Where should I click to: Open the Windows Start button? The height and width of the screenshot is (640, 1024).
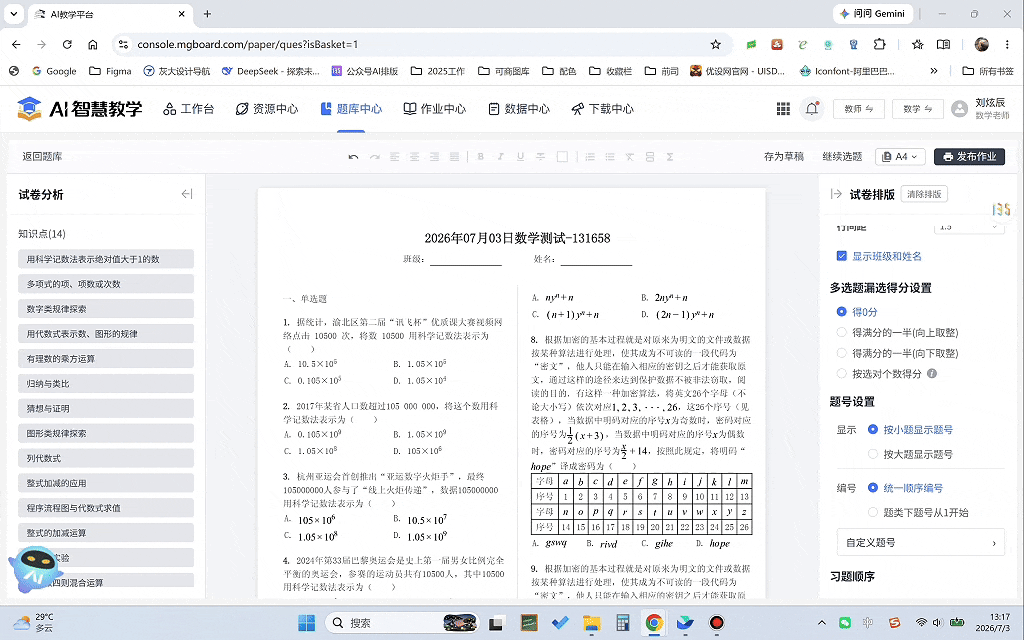[306, 623]
